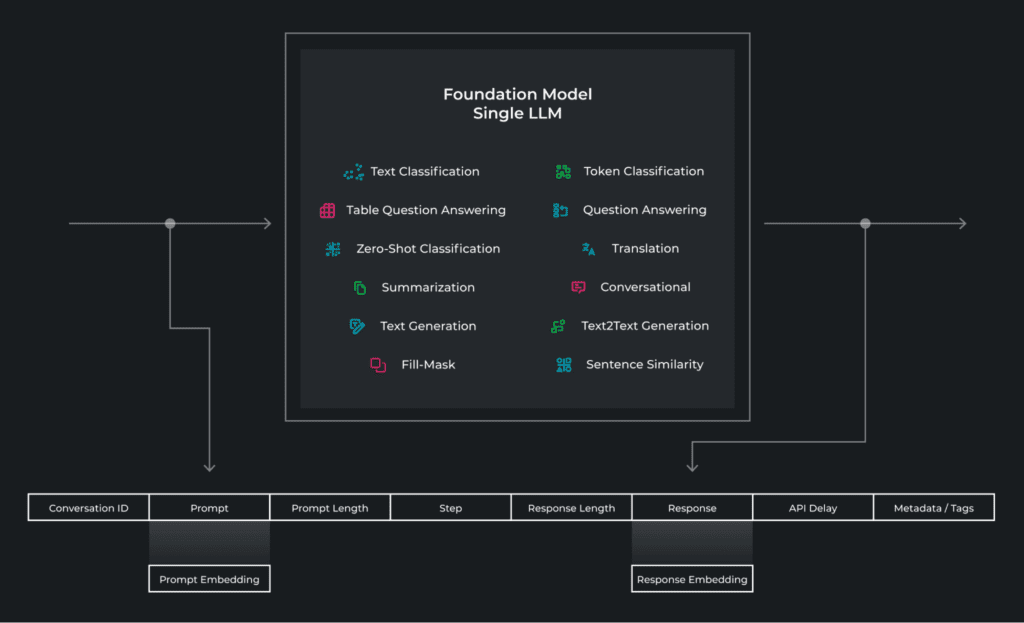Click the Response Embedding box
The height and width of the screenshot is (623, 1024).
click(692, 579)
